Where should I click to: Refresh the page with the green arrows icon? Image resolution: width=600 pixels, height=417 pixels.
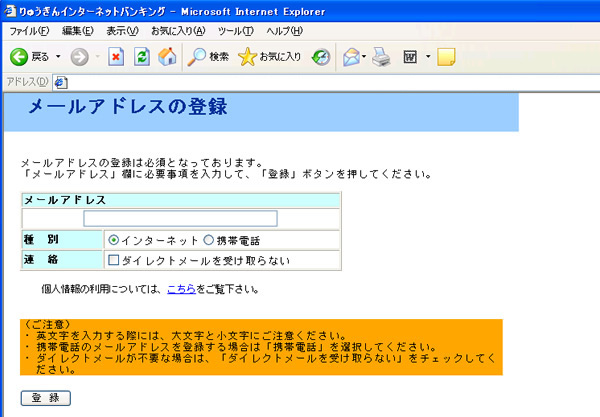coord(142,57)
